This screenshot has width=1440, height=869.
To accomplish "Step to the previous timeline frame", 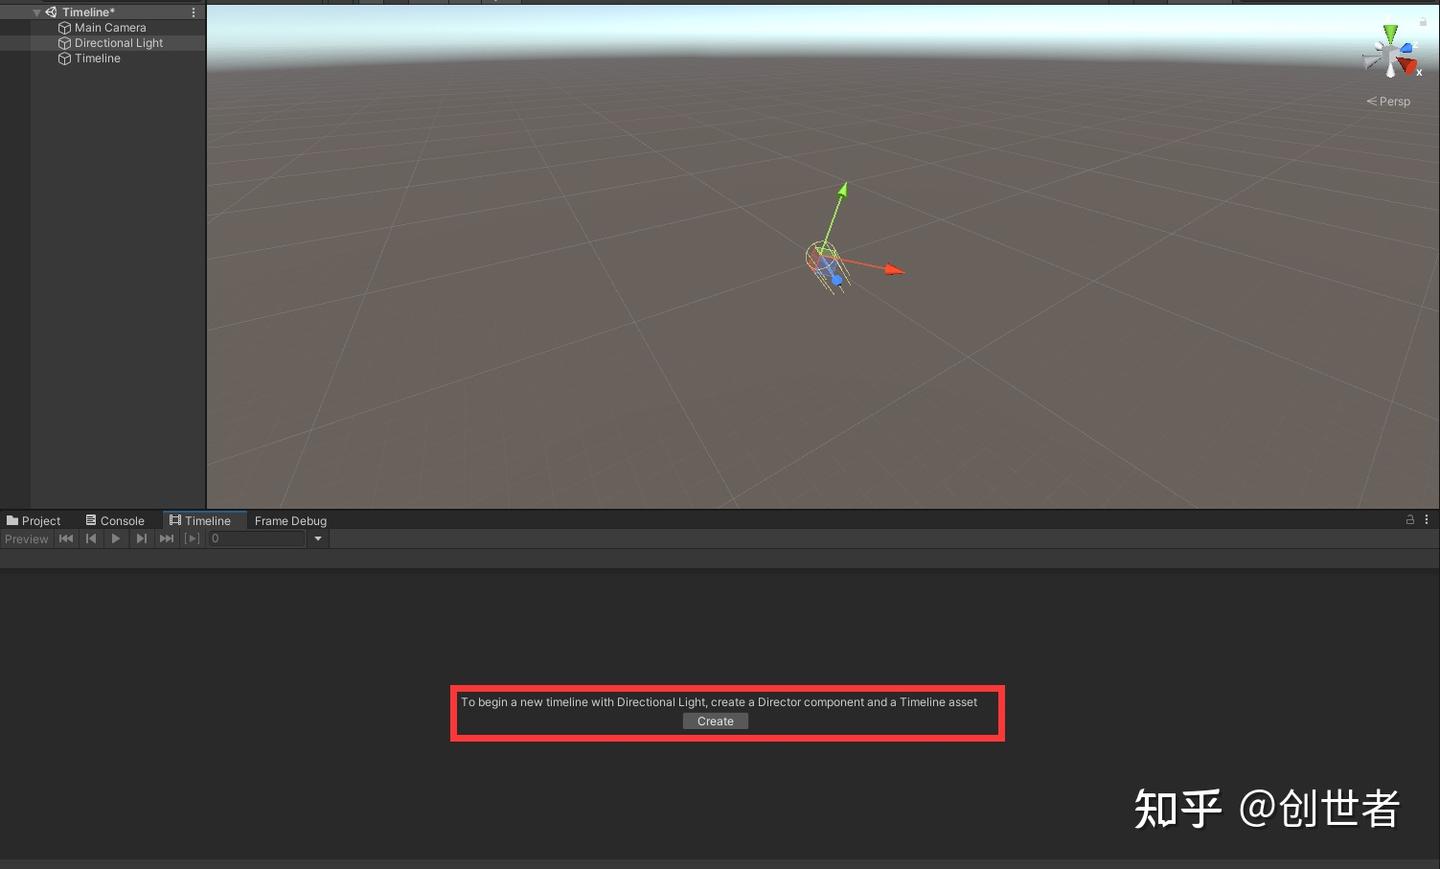I will [x=91, y=539].
